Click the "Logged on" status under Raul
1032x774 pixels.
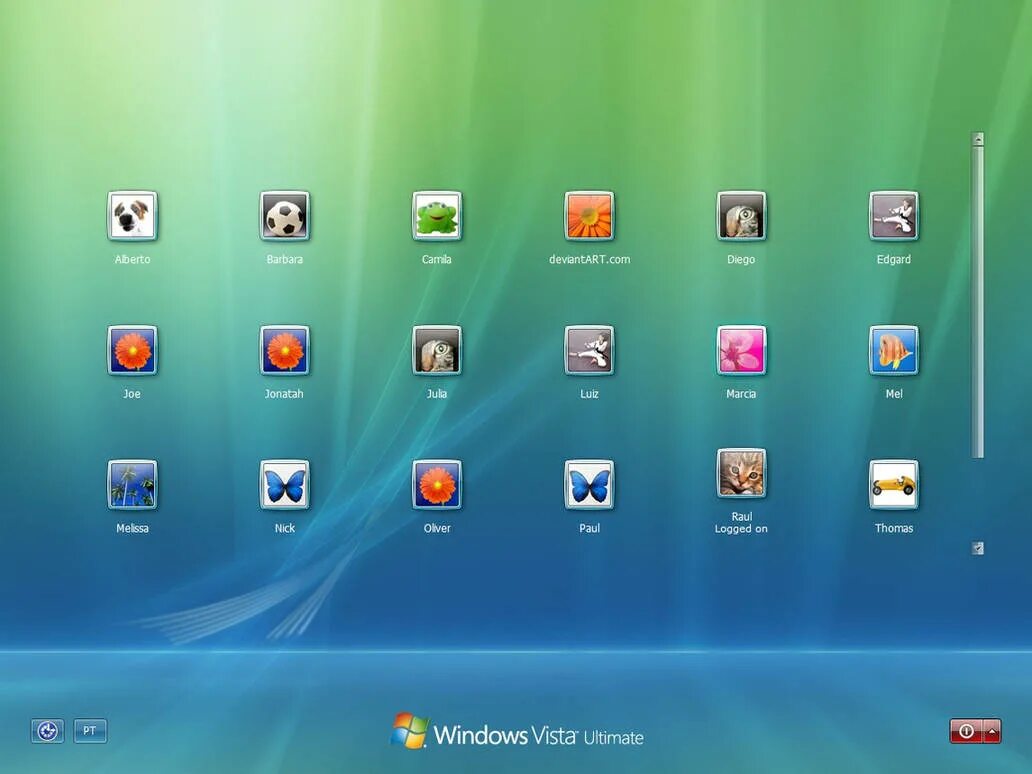tap(741, 529)
